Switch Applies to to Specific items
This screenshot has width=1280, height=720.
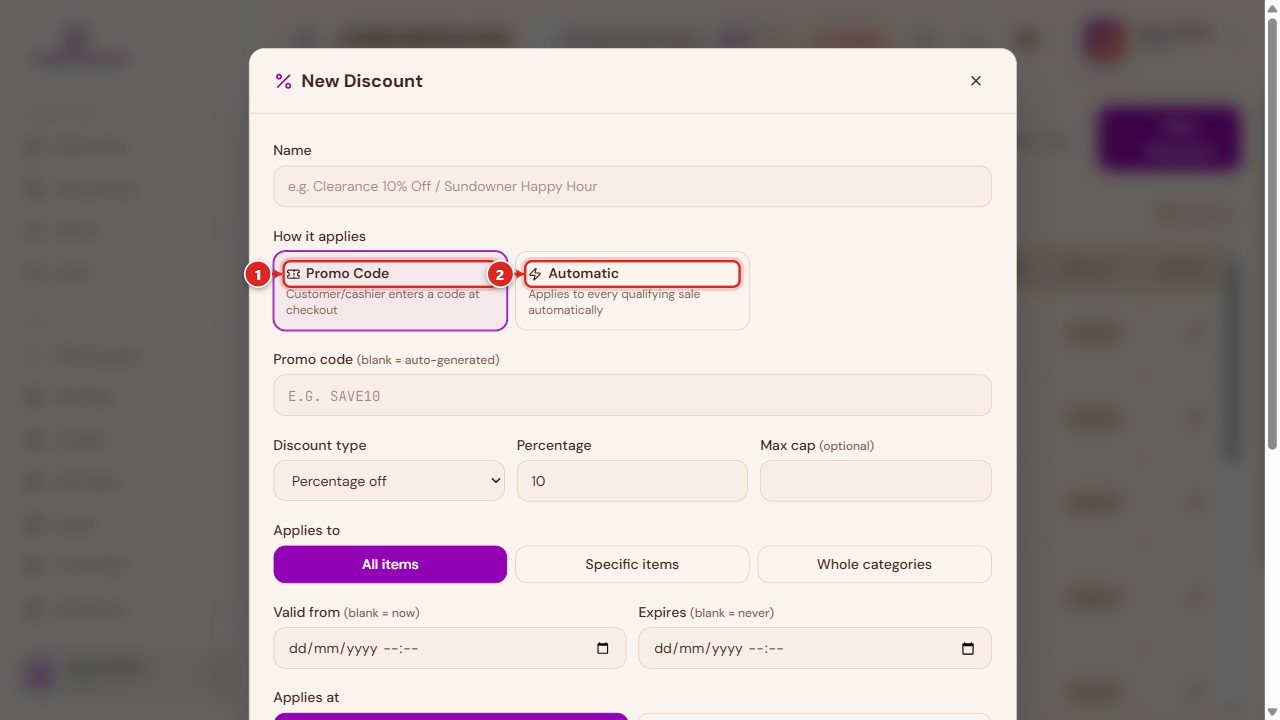[632, 564]
